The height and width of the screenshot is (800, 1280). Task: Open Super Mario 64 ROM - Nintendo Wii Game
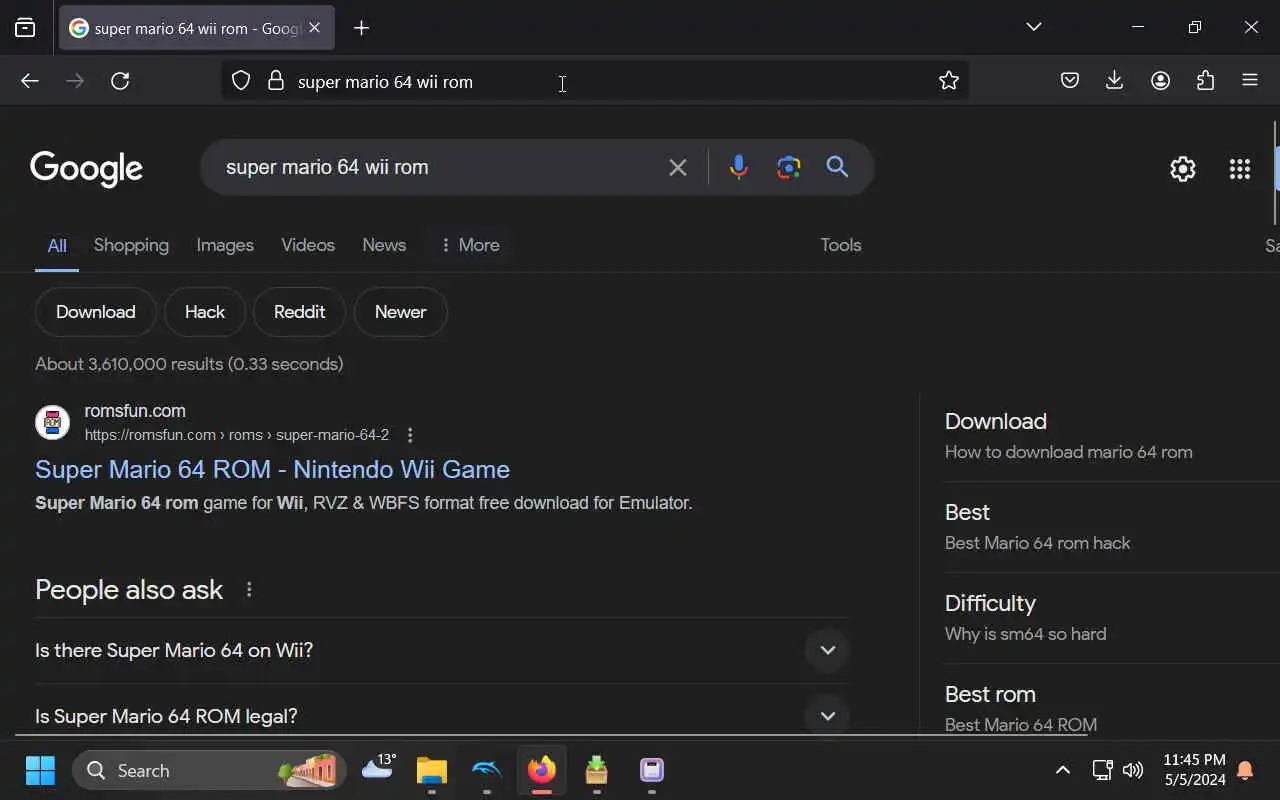272,469
